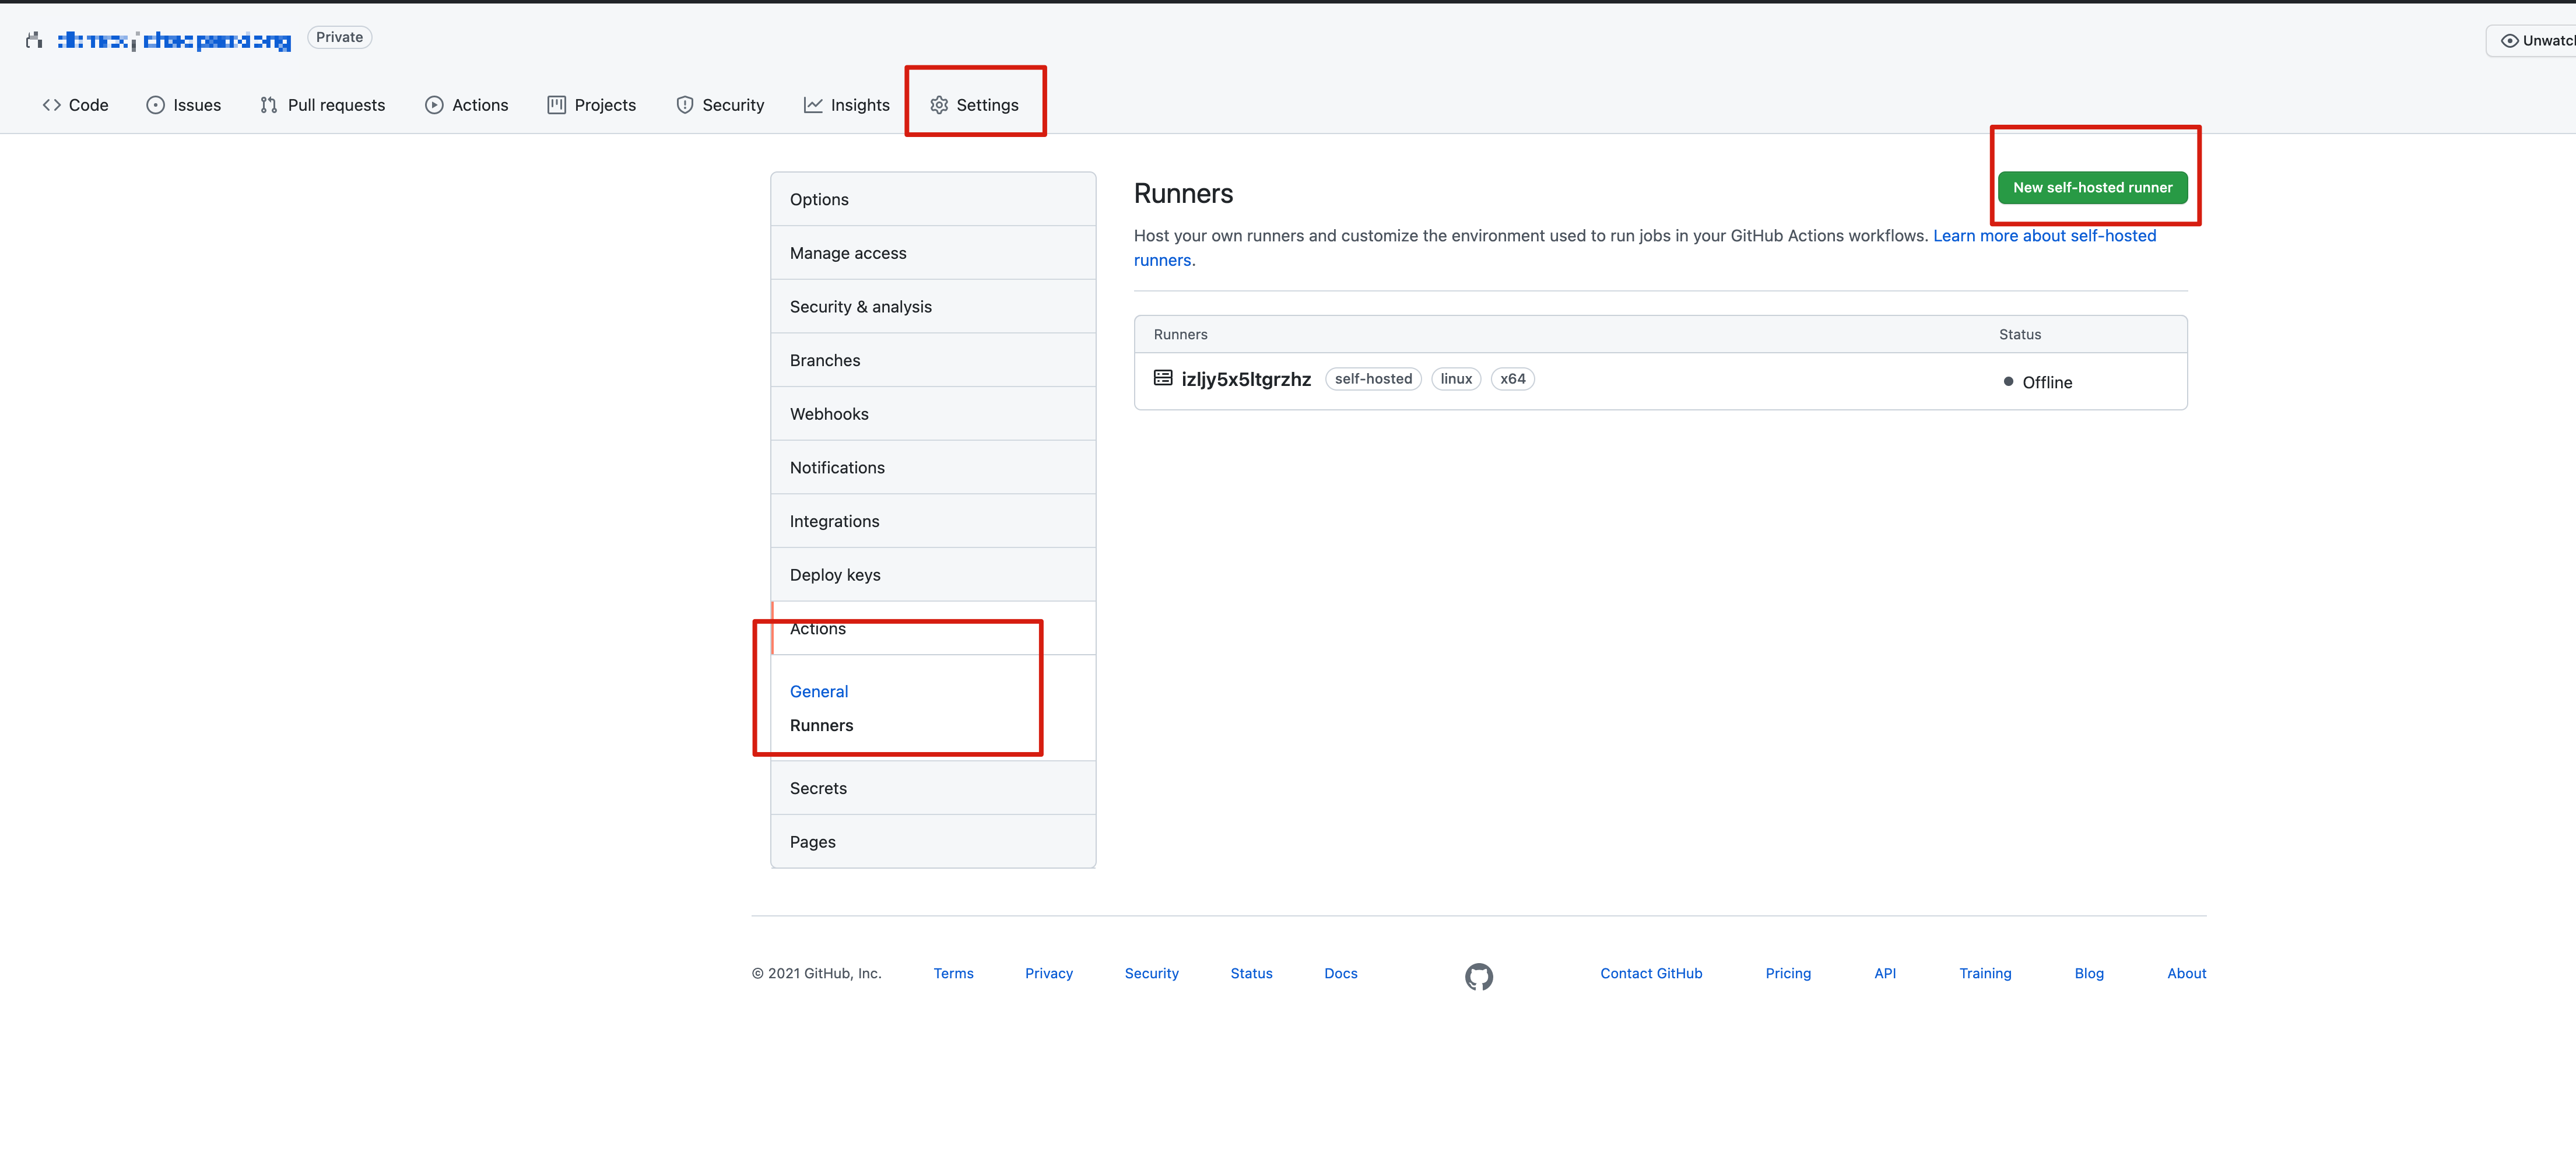This screenshot has height=1152, width=2576.
Task: Select the self-hosted label on the runner
Action: [1373, 378]
